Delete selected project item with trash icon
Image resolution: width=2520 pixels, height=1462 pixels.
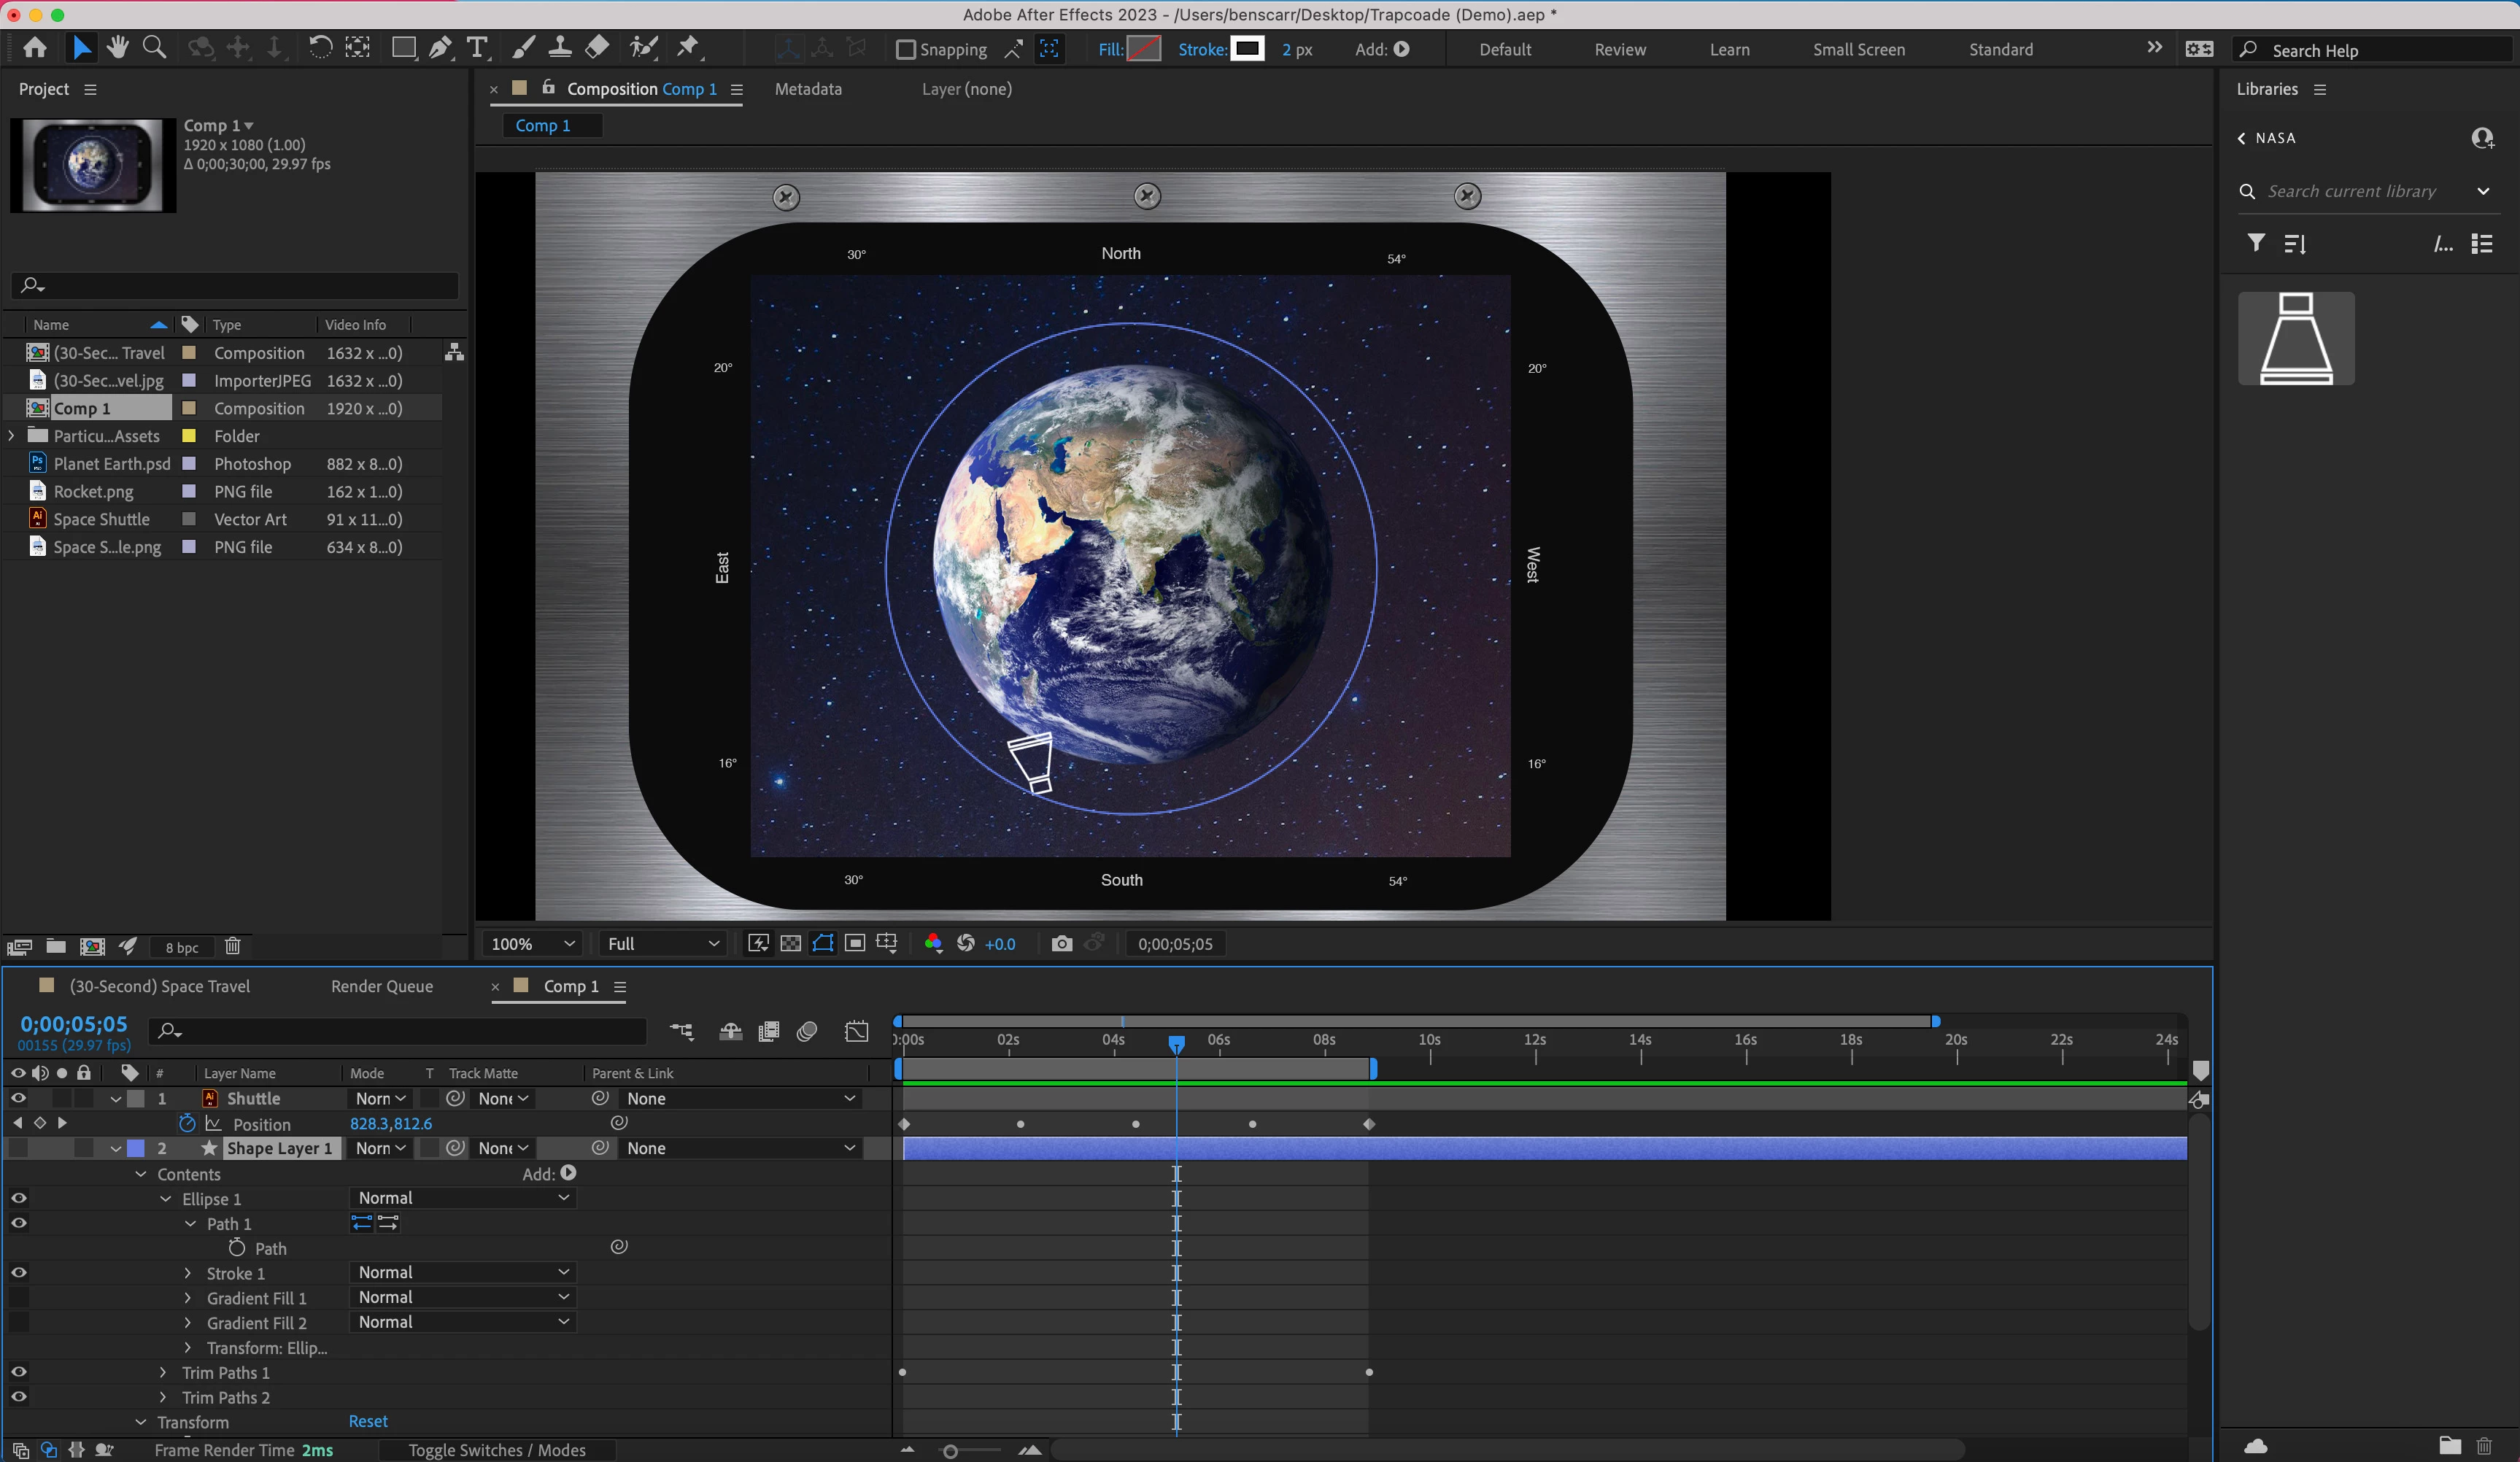(232, 946)
